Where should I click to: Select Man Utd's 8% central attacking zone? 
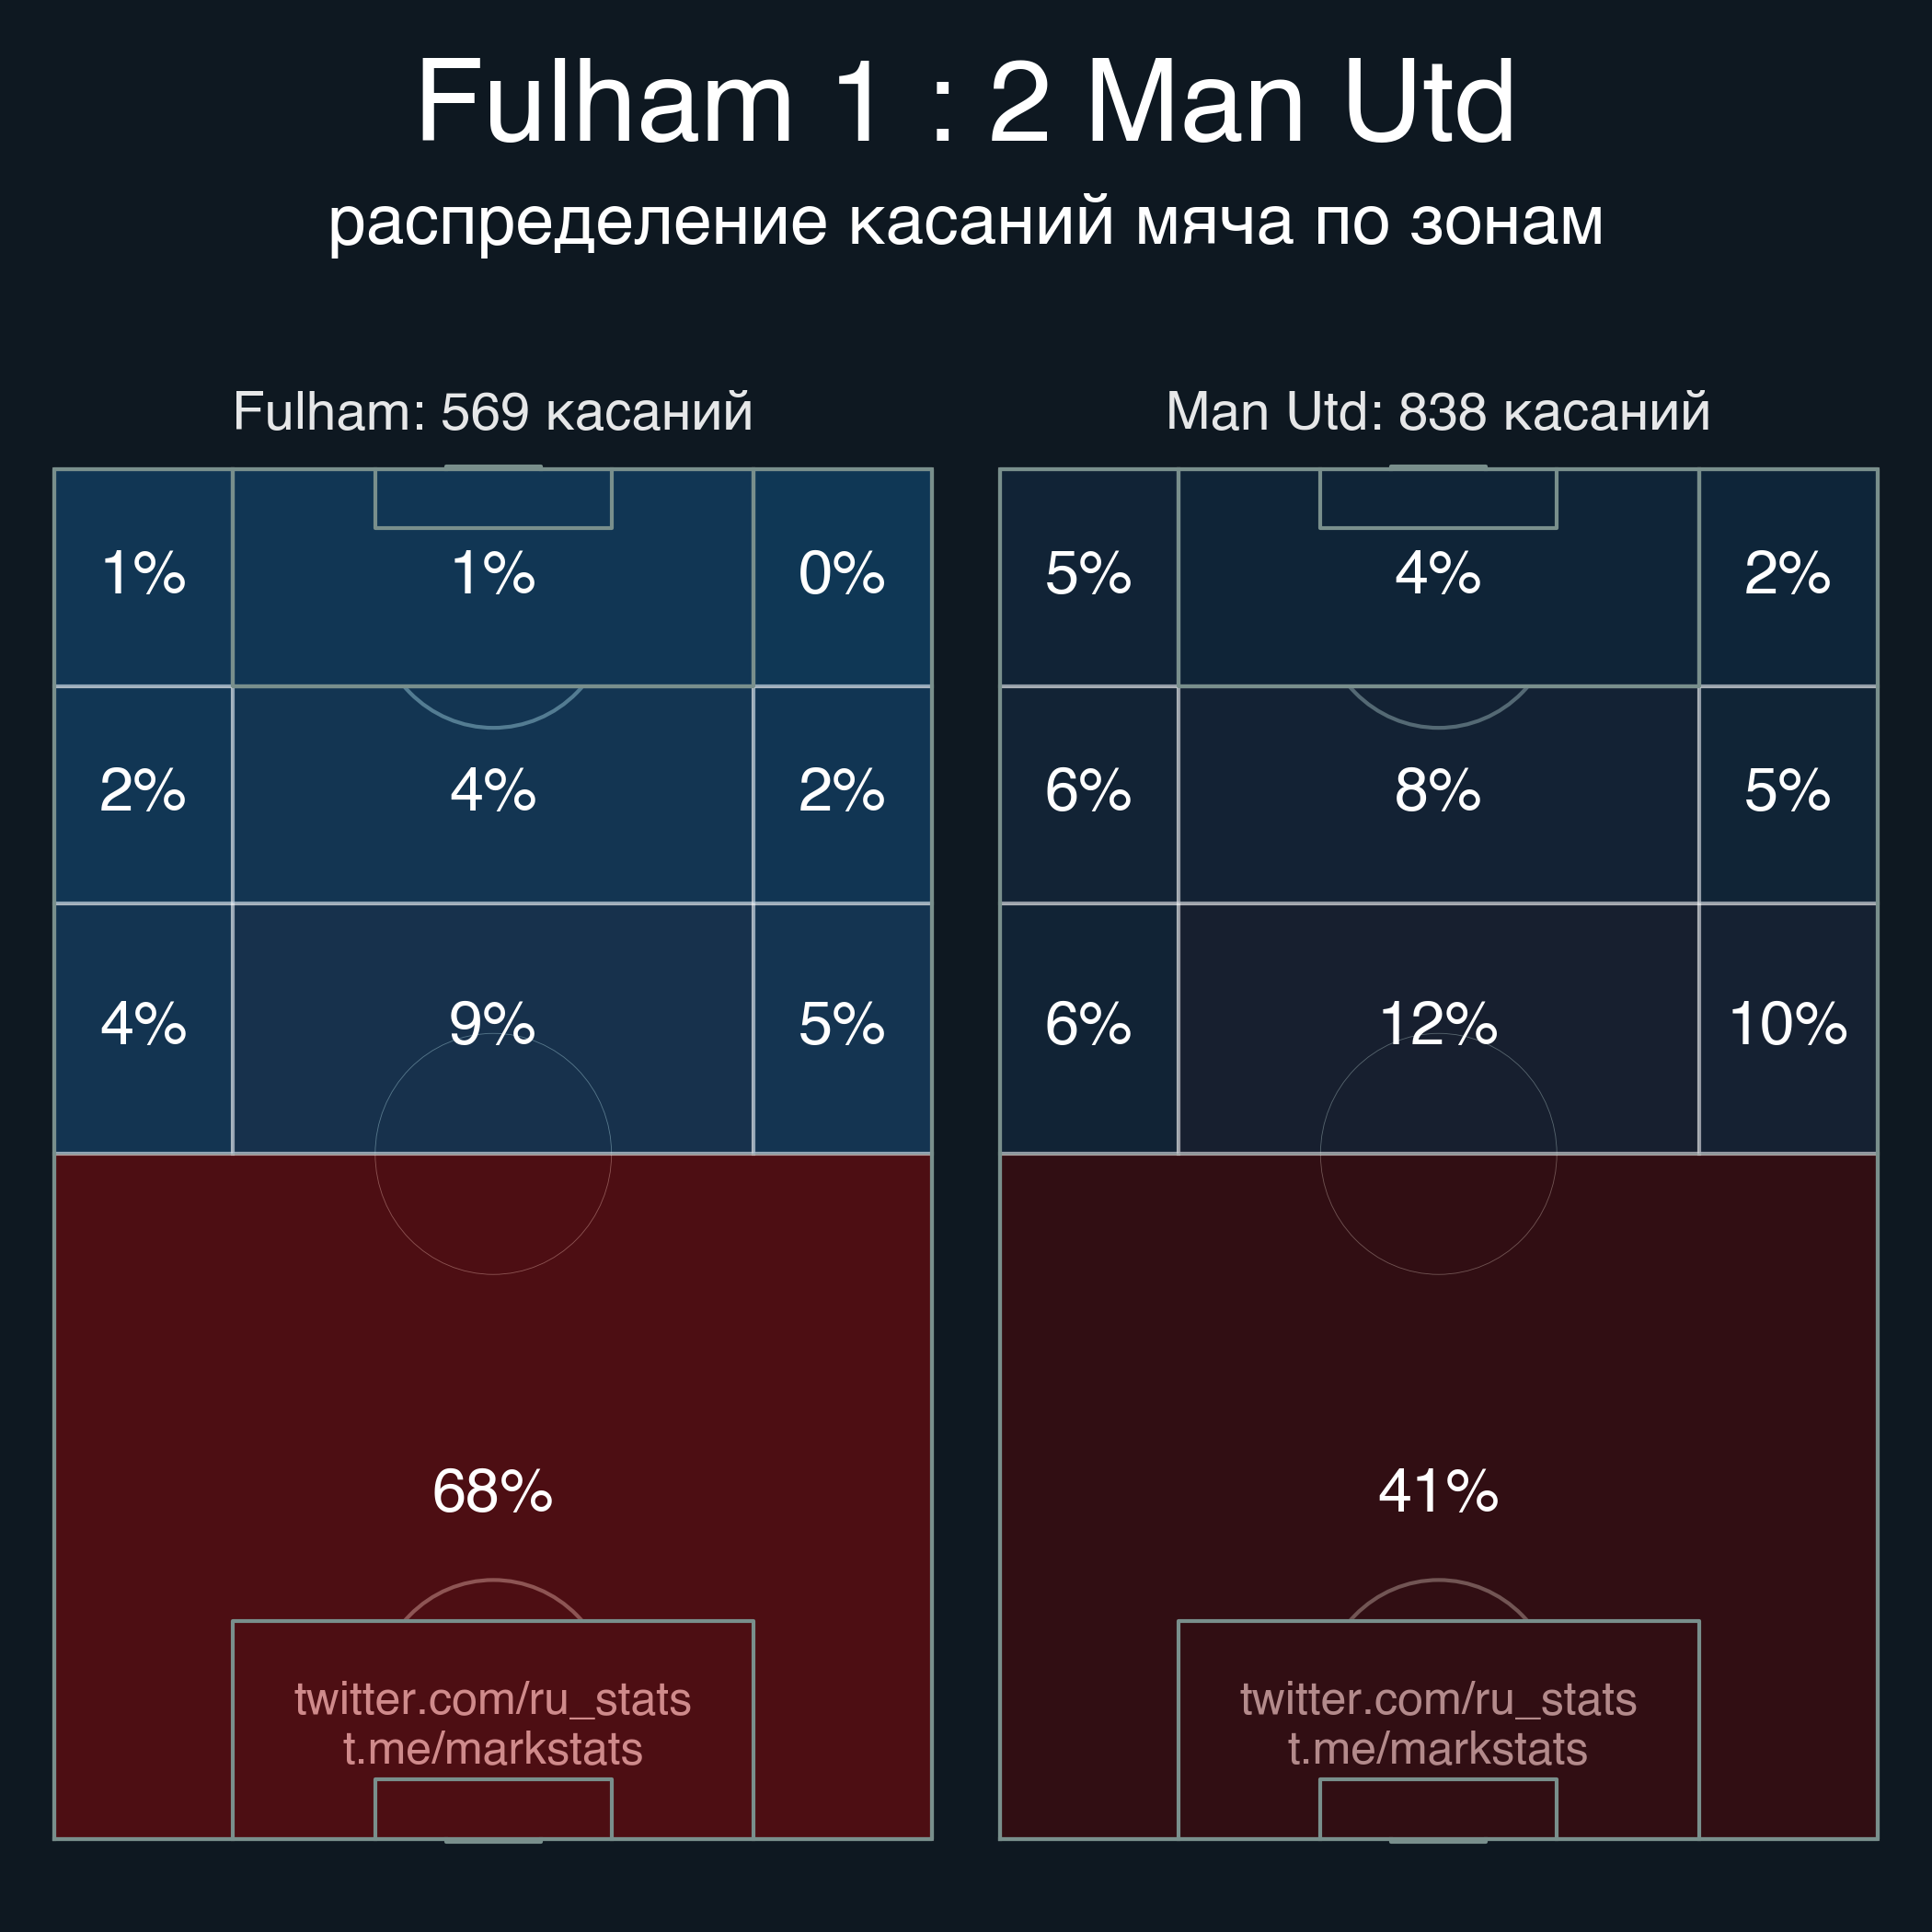point(1438,794)
